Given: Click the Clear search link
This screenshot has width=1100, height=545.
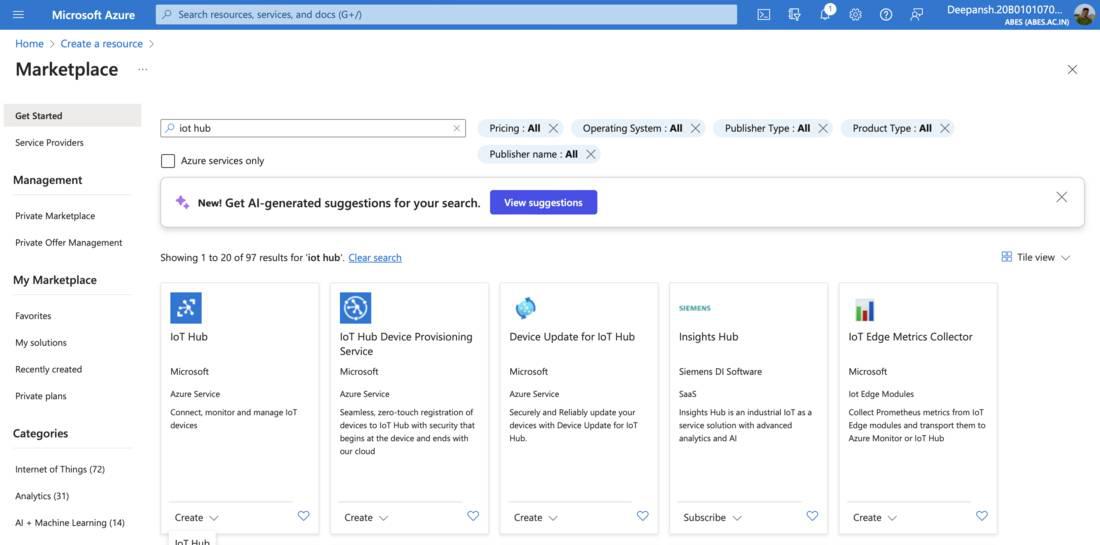Looking at the screenshot, I should (375, 258).
